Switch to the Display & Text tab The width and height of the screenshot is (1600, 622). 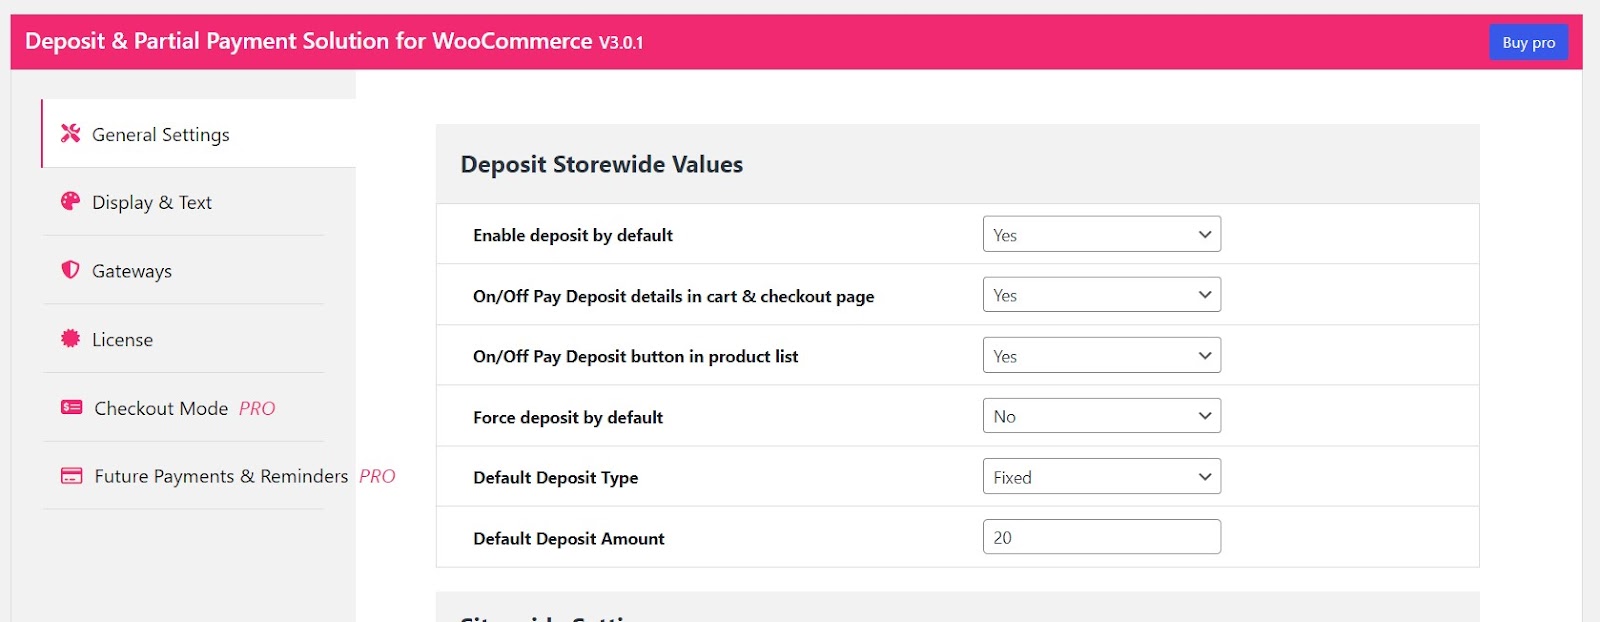(184, 202)
